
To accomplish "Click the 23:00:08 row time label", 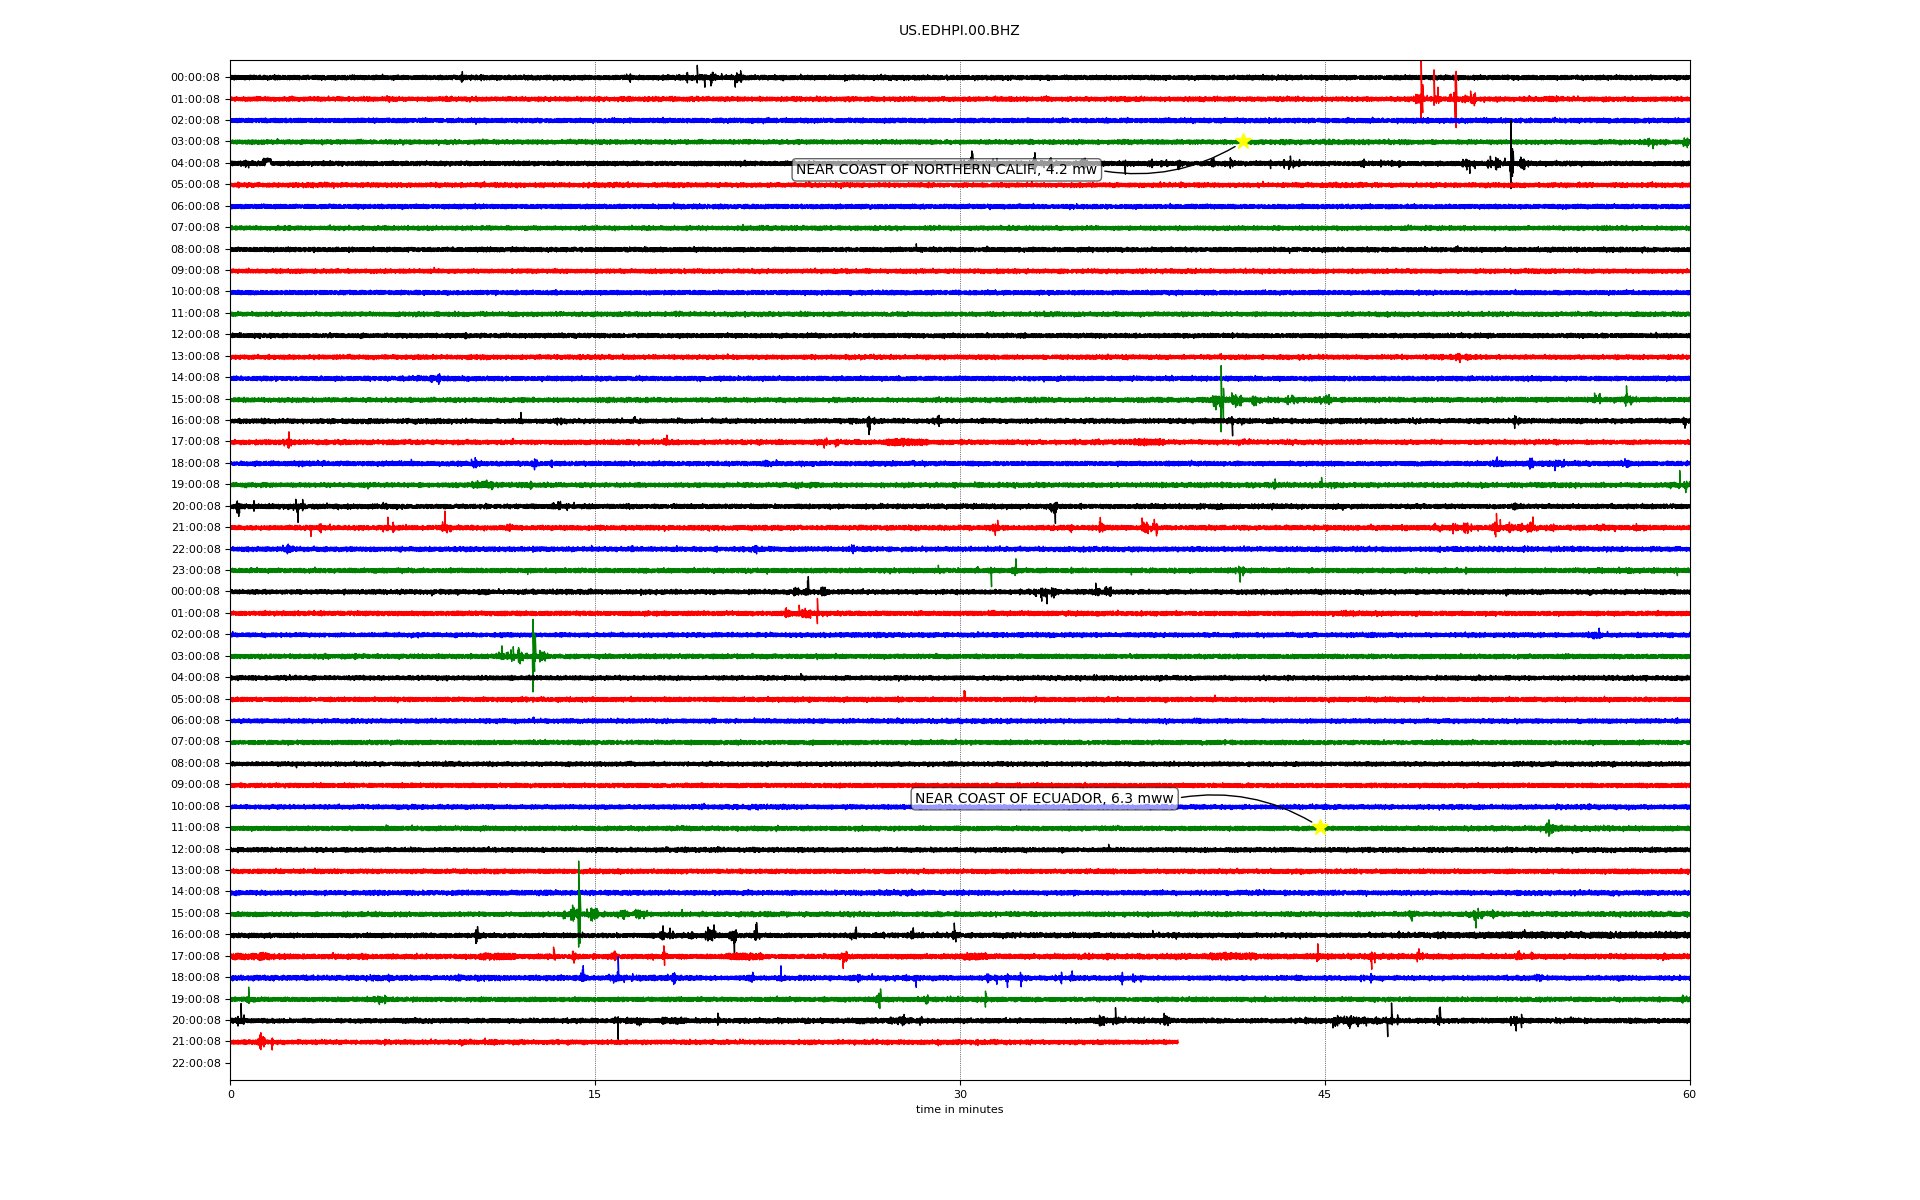I will (195, 571).
